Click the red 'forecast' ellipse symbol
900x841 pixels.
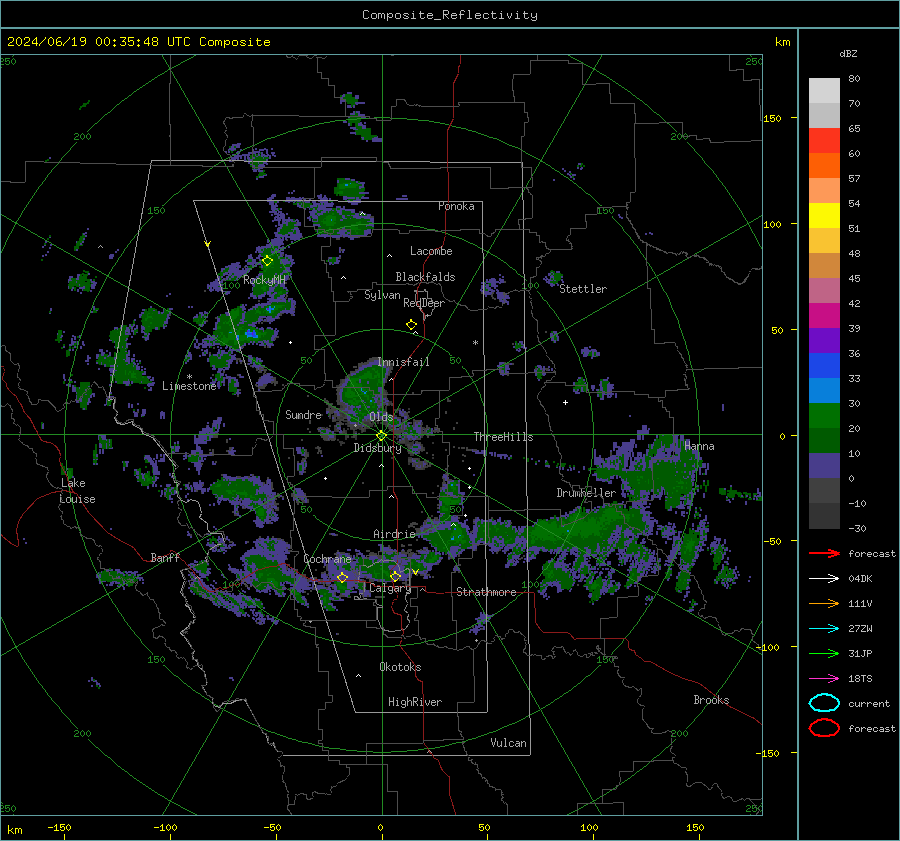(824, 728)
